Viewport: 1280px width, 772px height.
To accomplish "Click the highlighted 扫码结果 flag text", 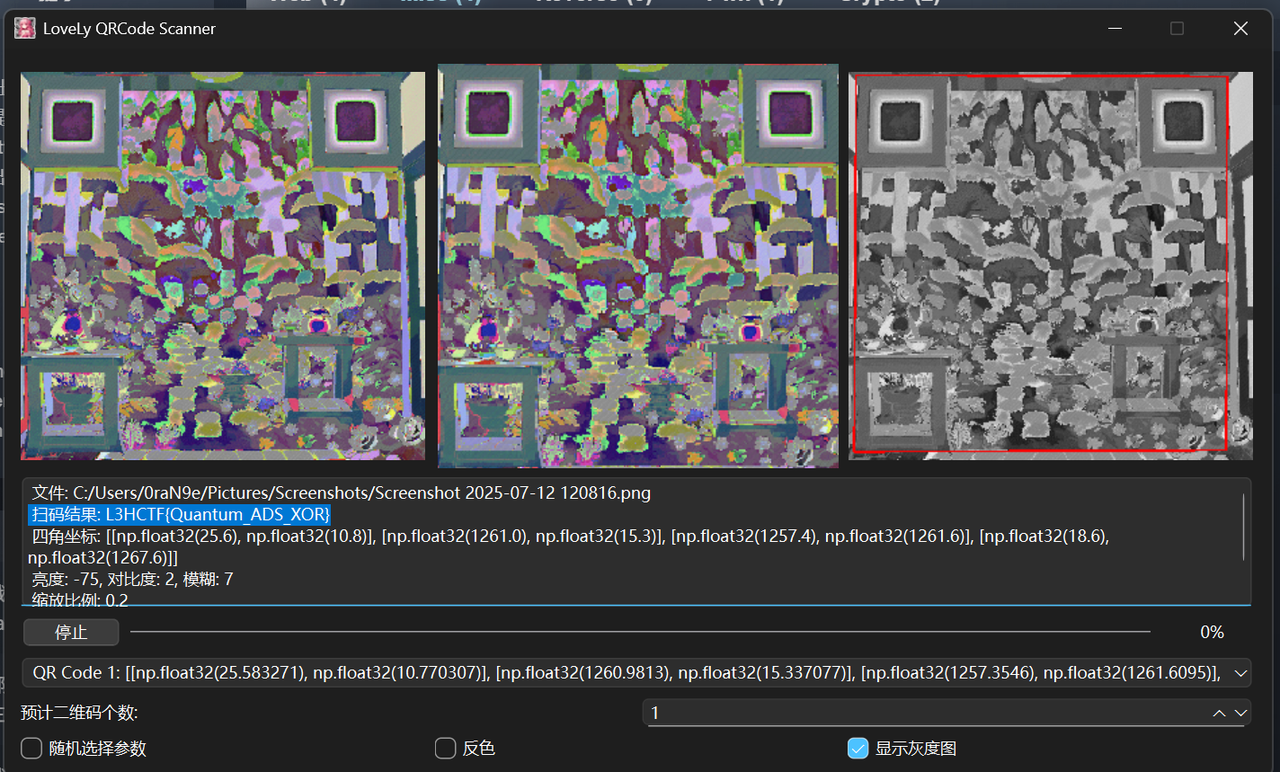I will [179, 514].
